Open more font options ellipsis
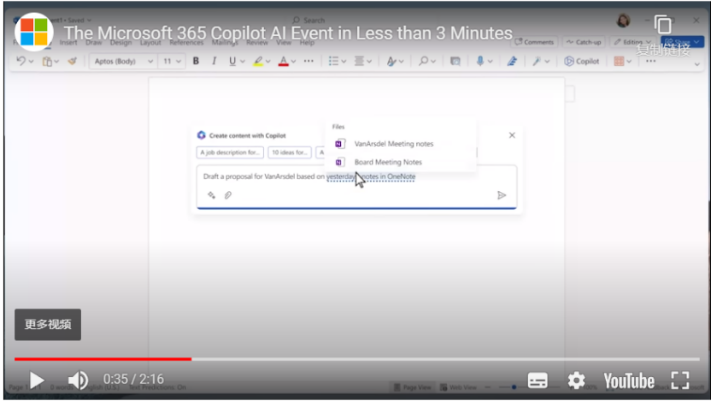Viewport: 712px width, 401px height. click(x=309, y=61)
